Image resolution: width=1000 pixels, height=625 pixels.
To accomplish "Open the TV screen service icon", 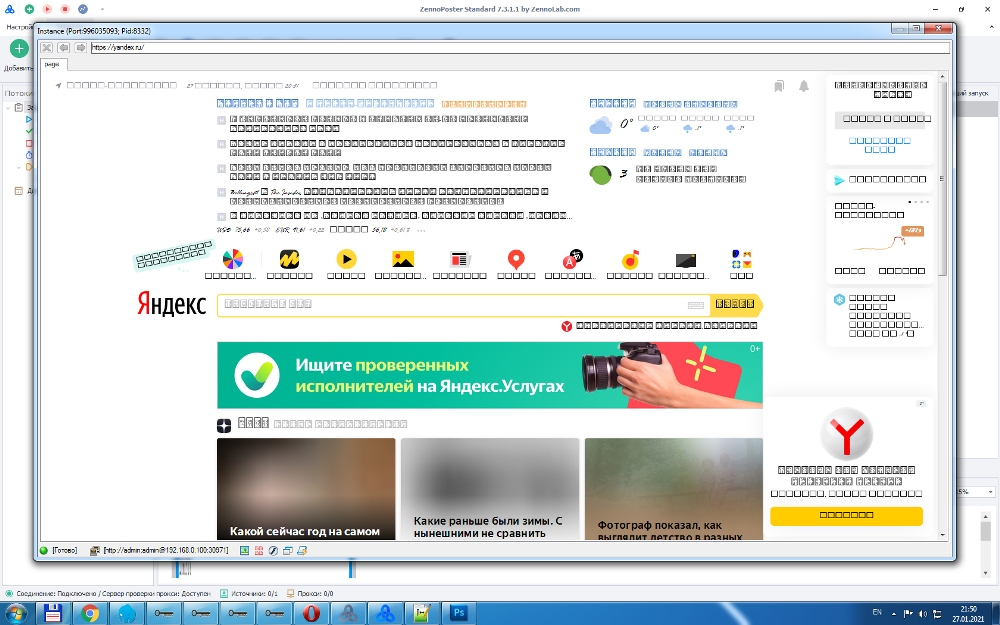I will (x=686, y=260).
